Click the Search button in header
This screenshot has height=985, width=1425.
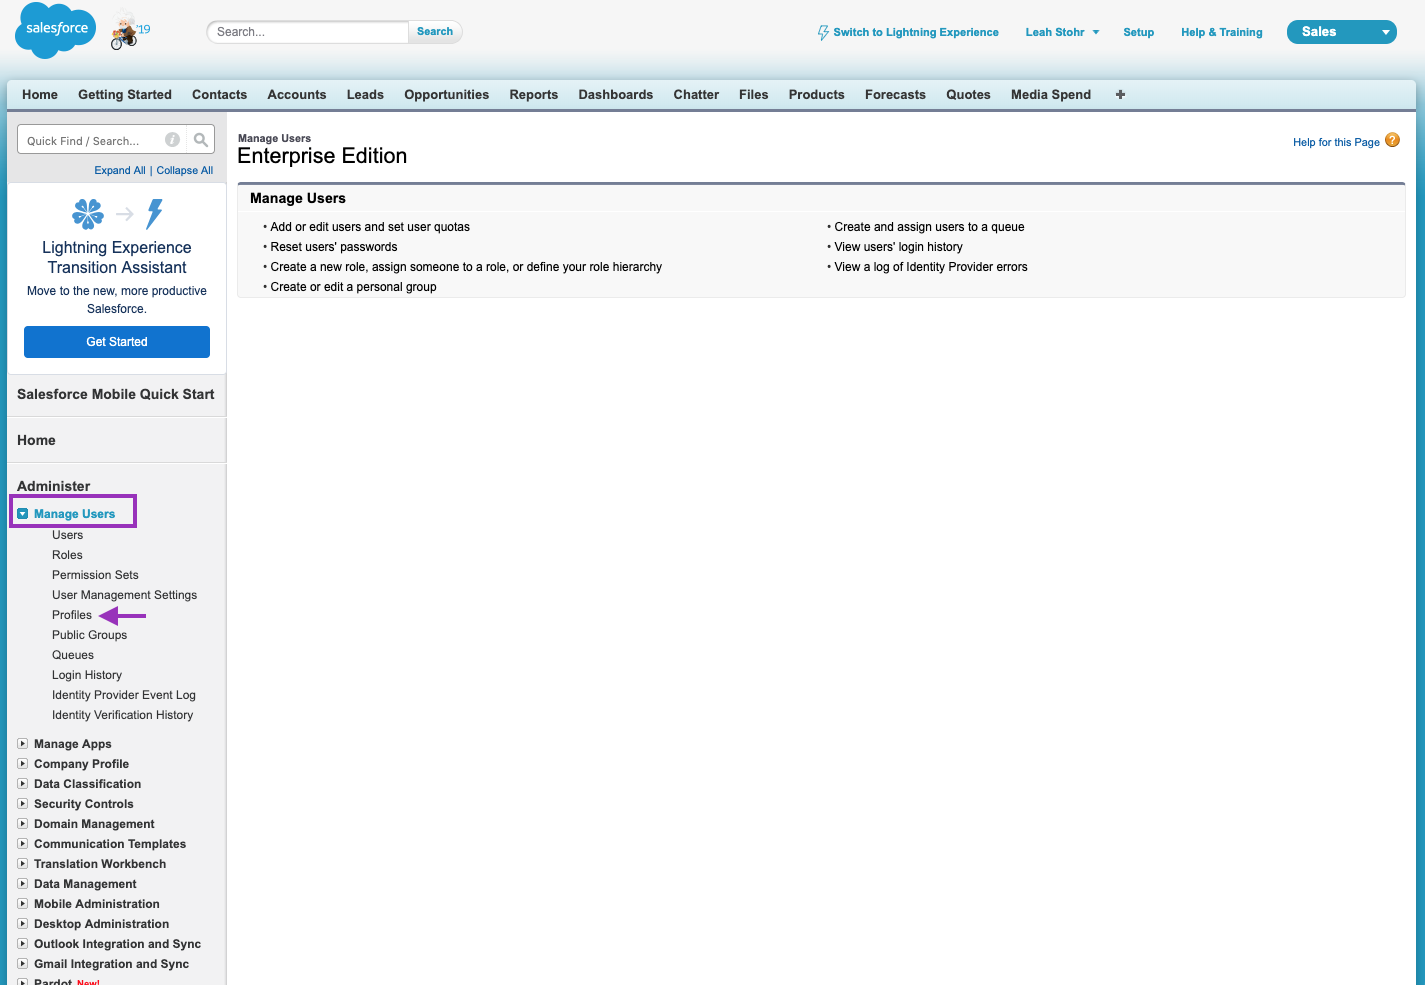(x=435, y=31)
